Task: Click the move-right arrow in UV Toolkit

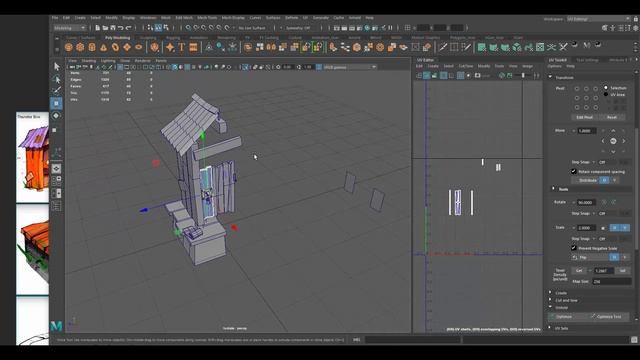Action: pos(624,141)
